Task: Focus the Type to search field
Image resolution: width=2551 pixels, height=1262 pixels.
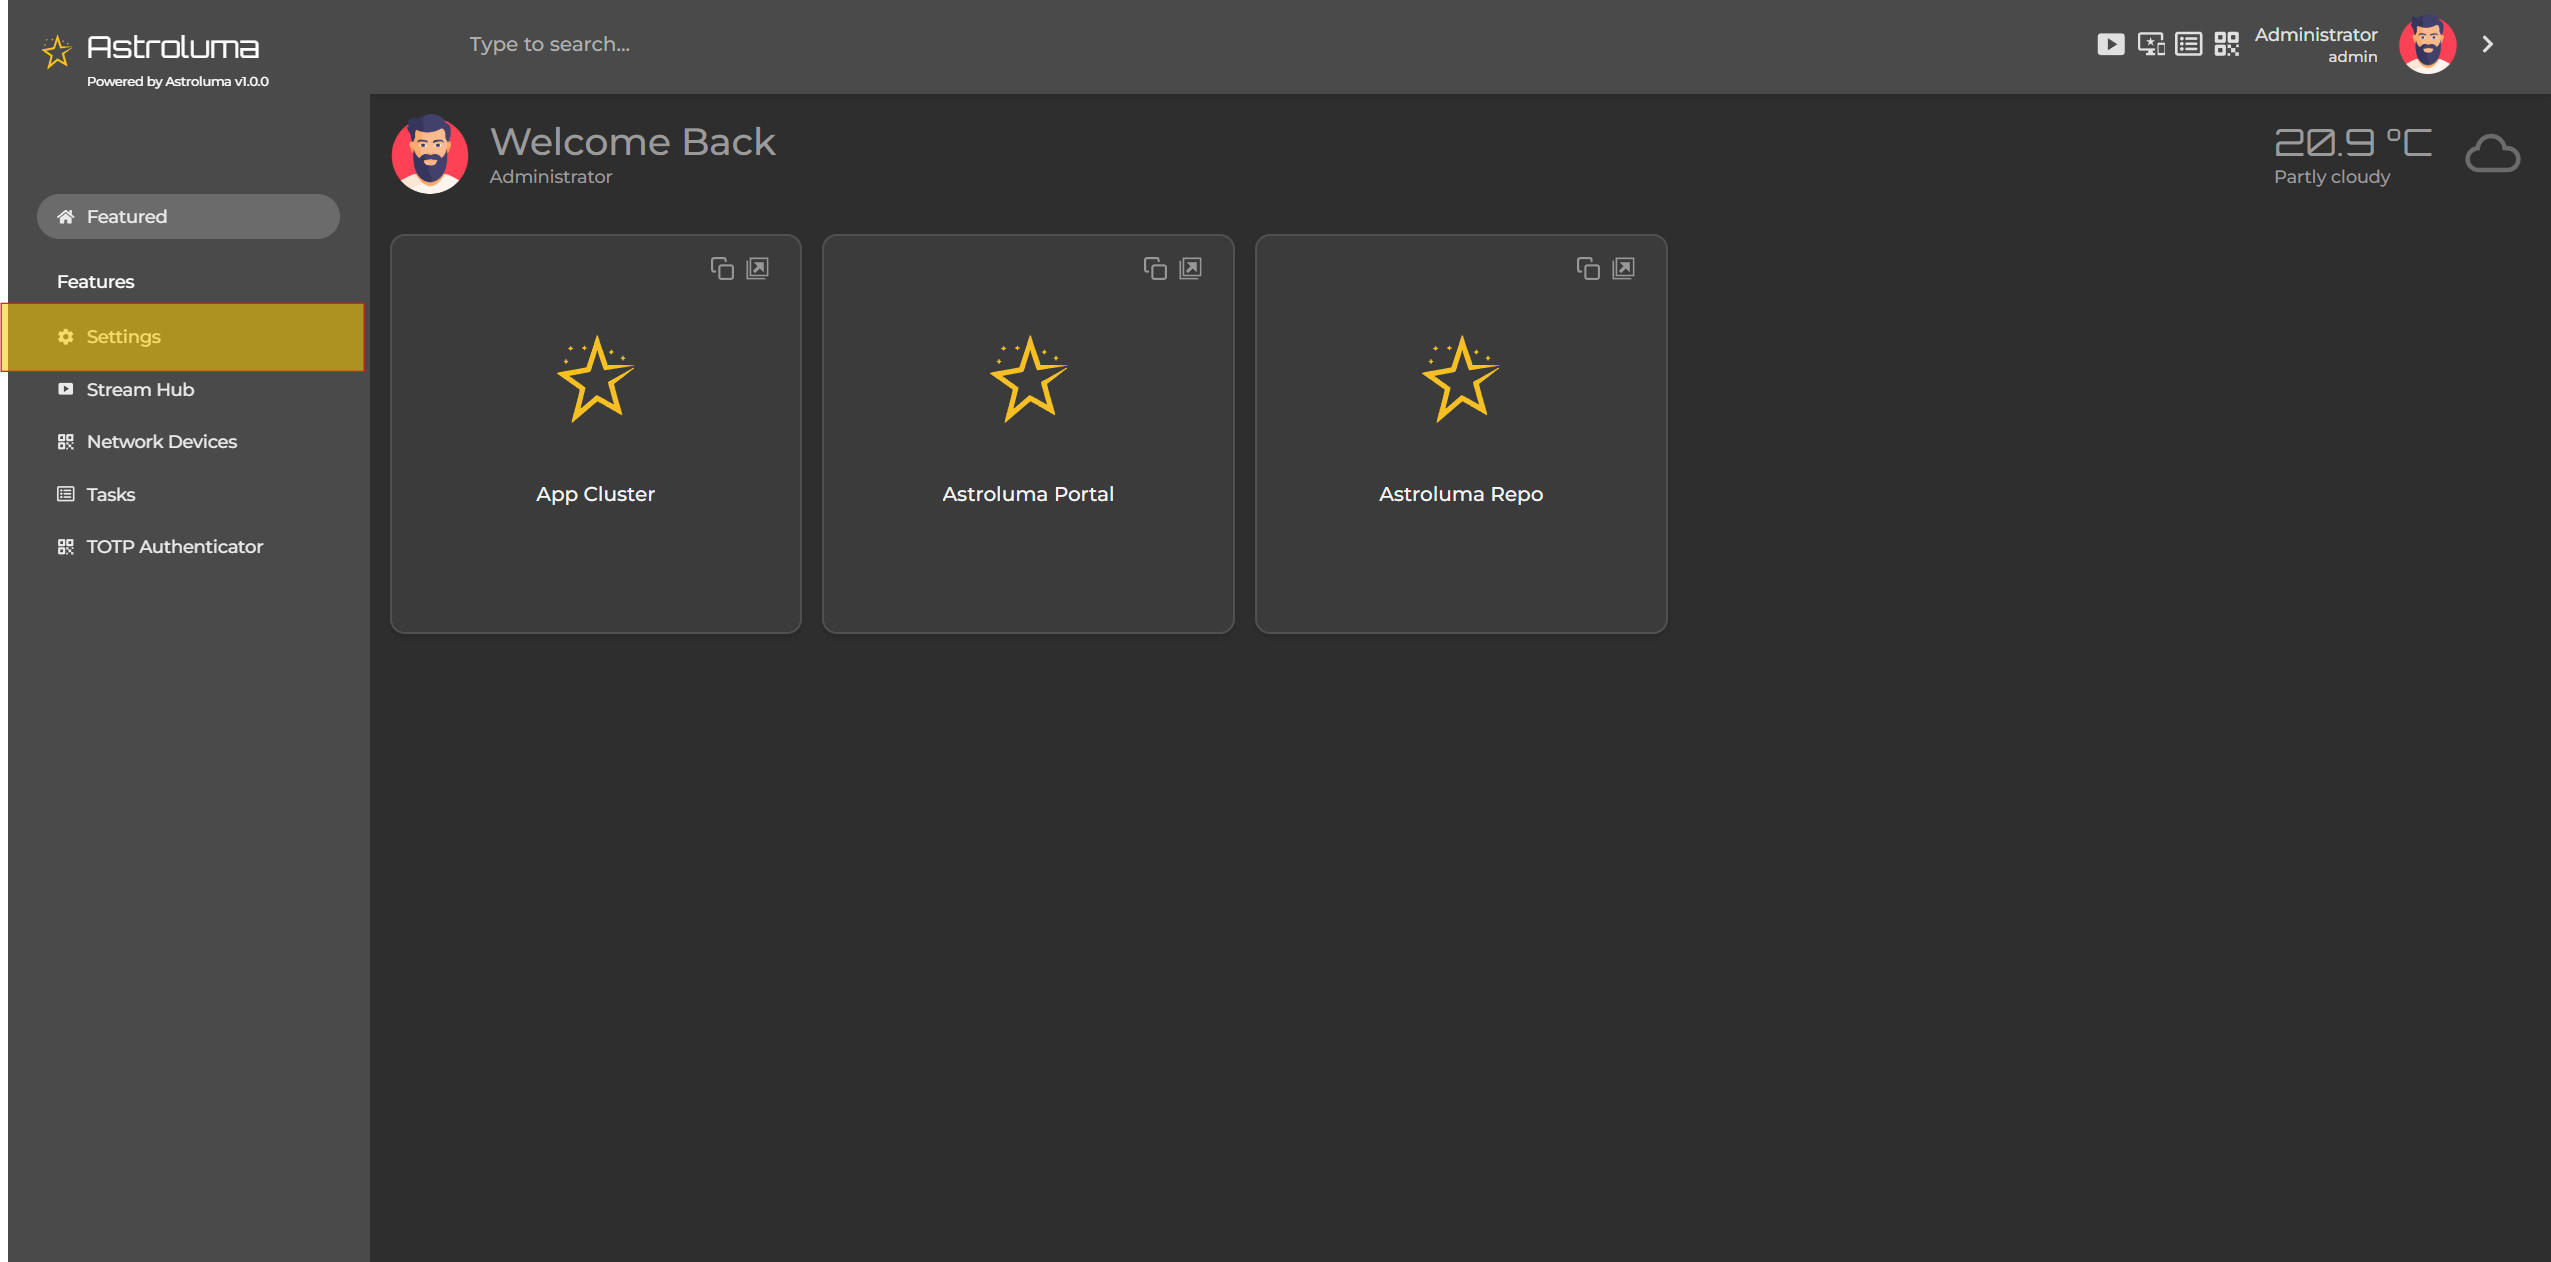Action: coord(550,44)
